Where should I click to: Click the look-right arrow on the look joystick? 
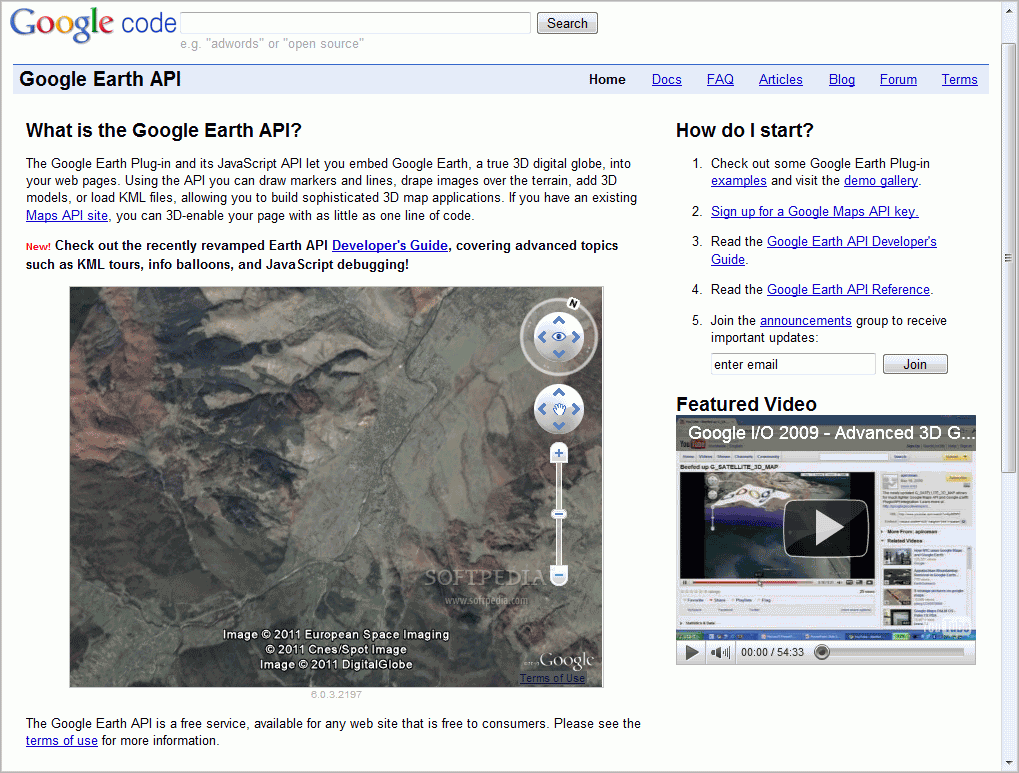[576, 337]
